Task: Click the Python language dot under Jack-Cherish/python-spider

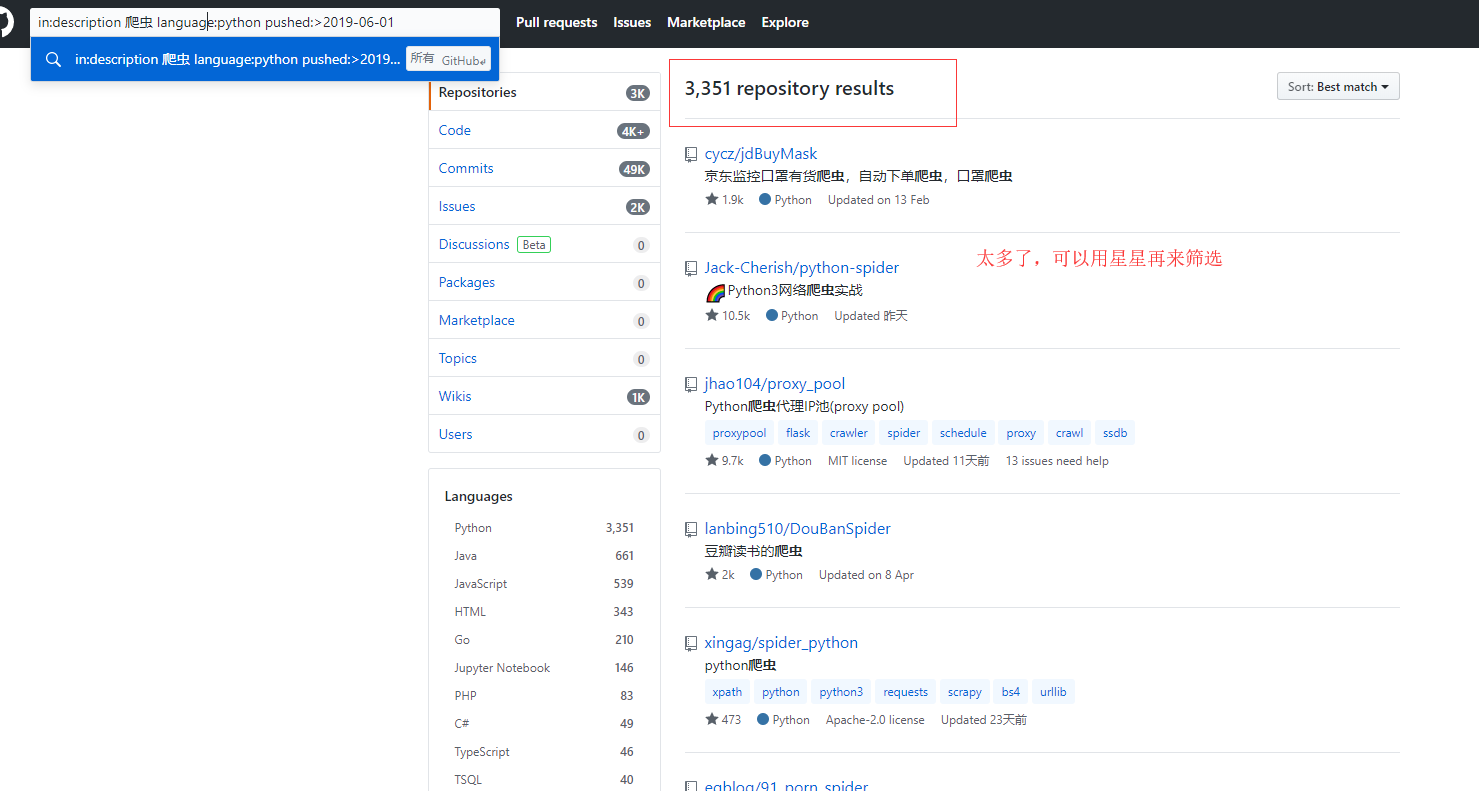Action: 772,316
